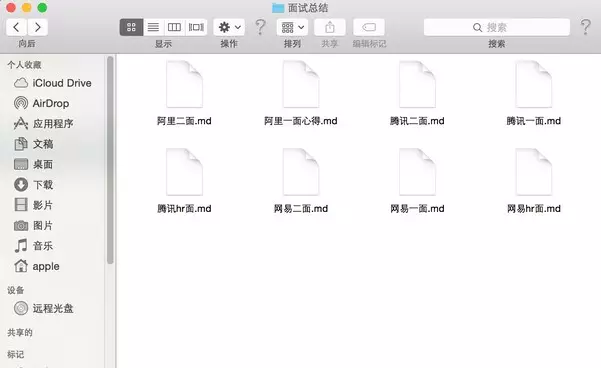Screen dimensions: 601x368
Task: Click the question mark beside the search field
Action: 585,27
